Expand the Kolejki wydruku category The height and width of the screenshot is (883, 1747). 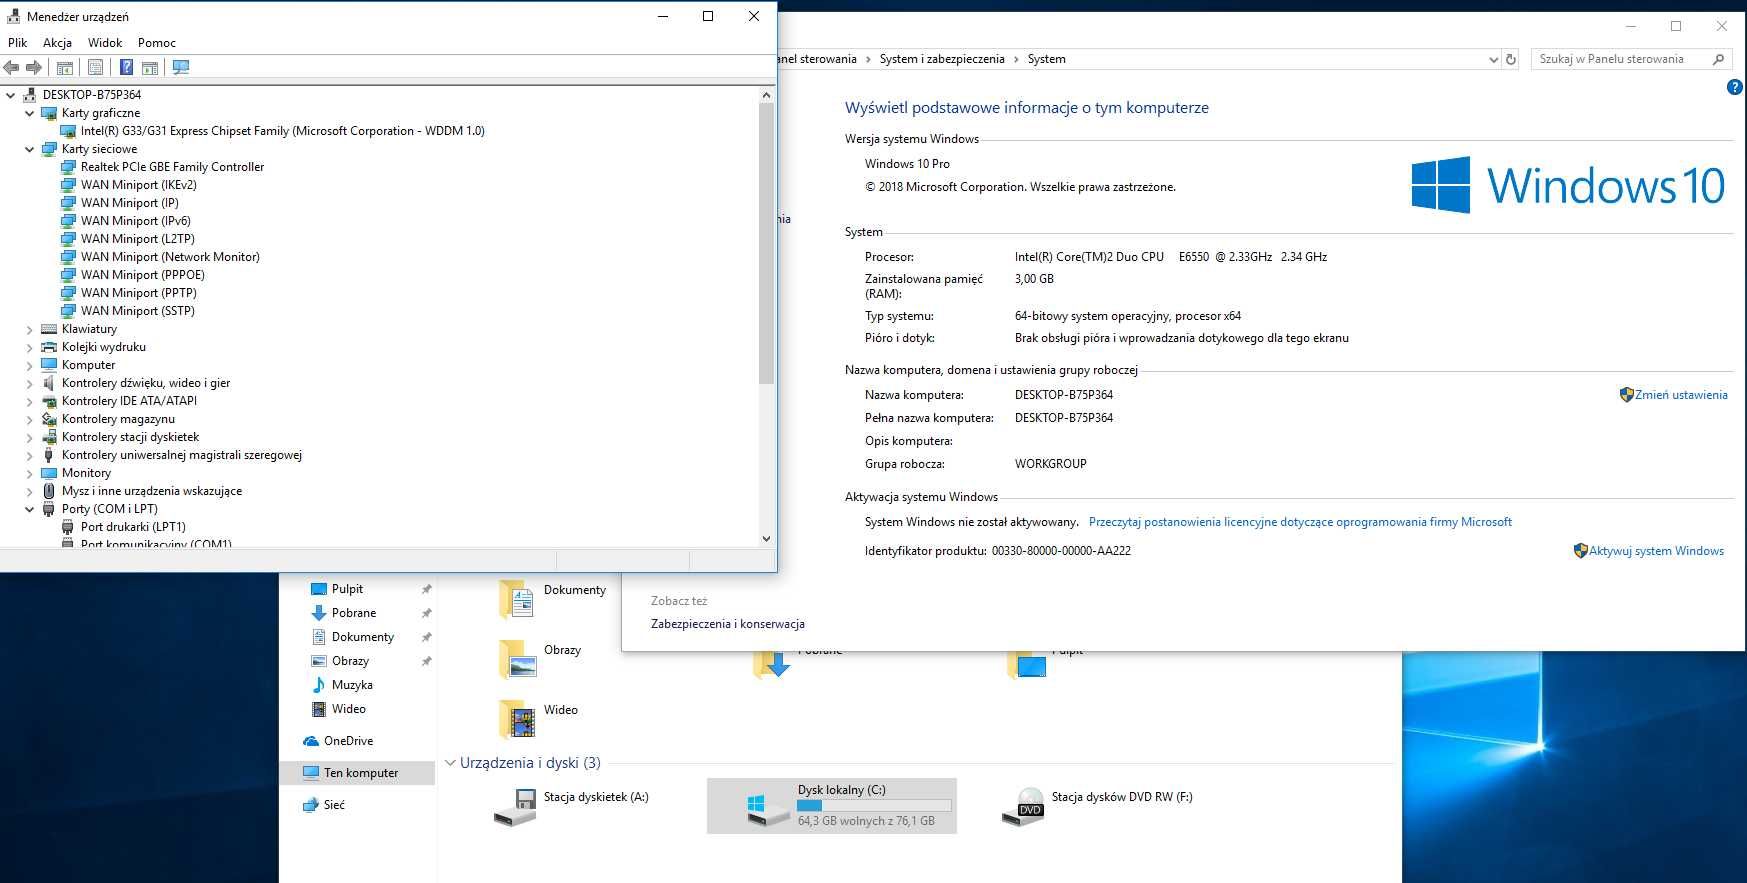coord(30,347)
